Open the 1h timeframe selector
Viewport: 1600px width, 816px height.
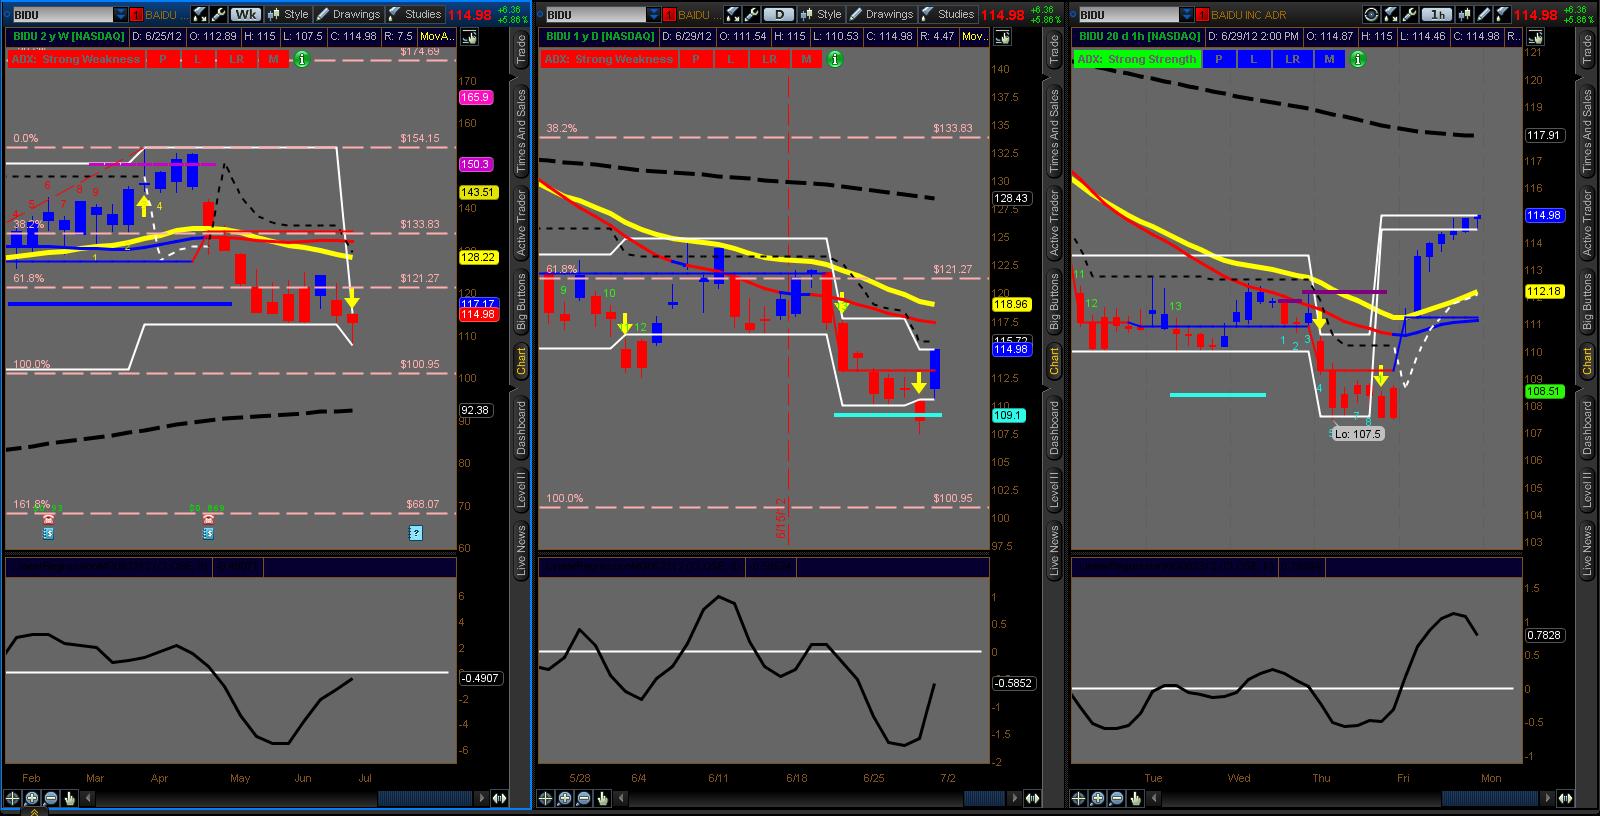tap(1438, 14)
